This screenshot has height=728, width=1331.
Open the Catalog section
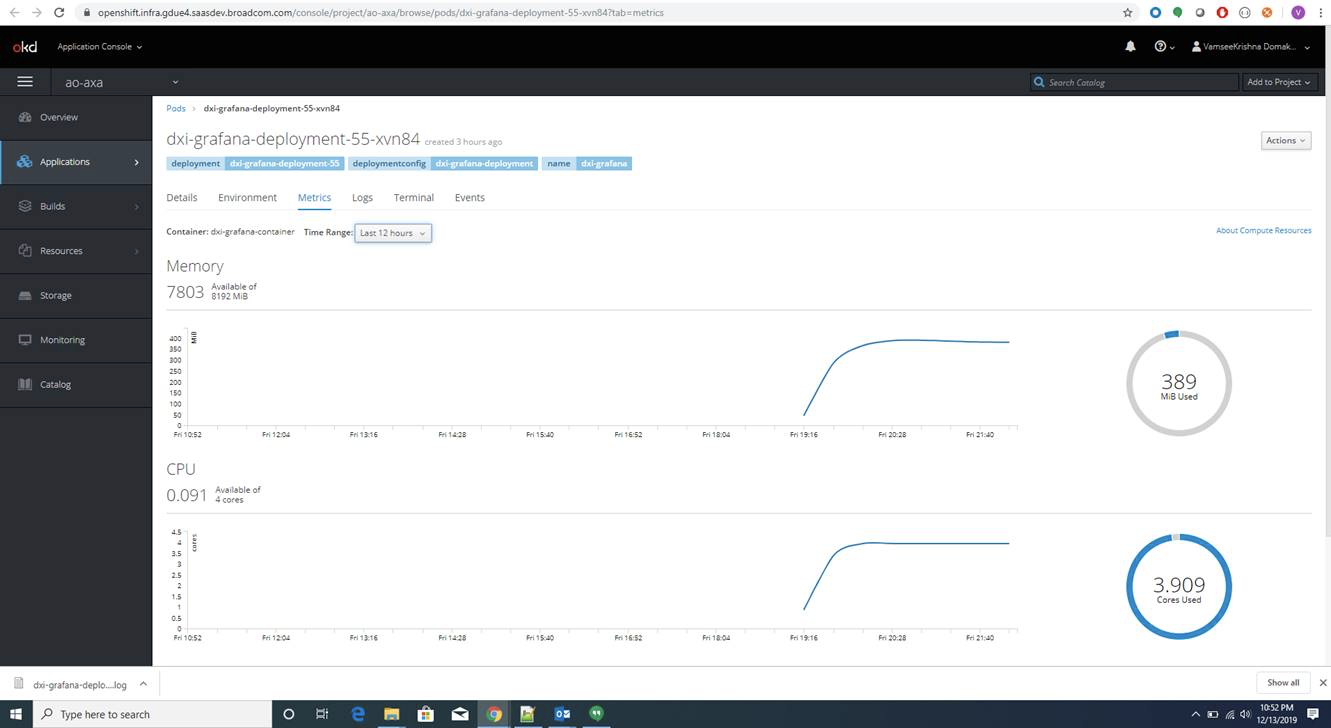click(x=60, y=384)
